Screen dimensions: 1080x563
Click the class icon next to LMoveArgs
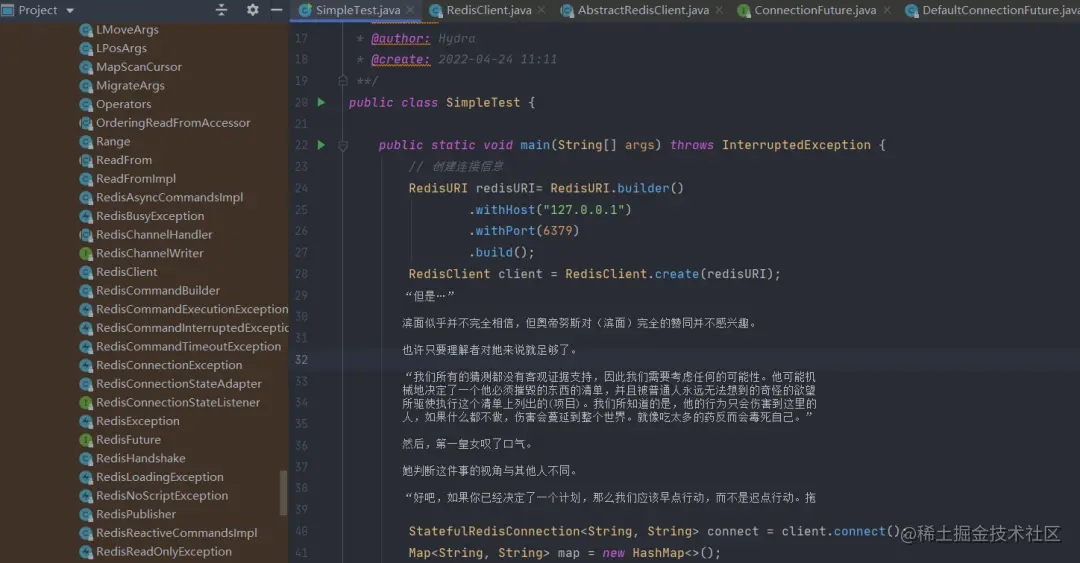coord(86,30)
